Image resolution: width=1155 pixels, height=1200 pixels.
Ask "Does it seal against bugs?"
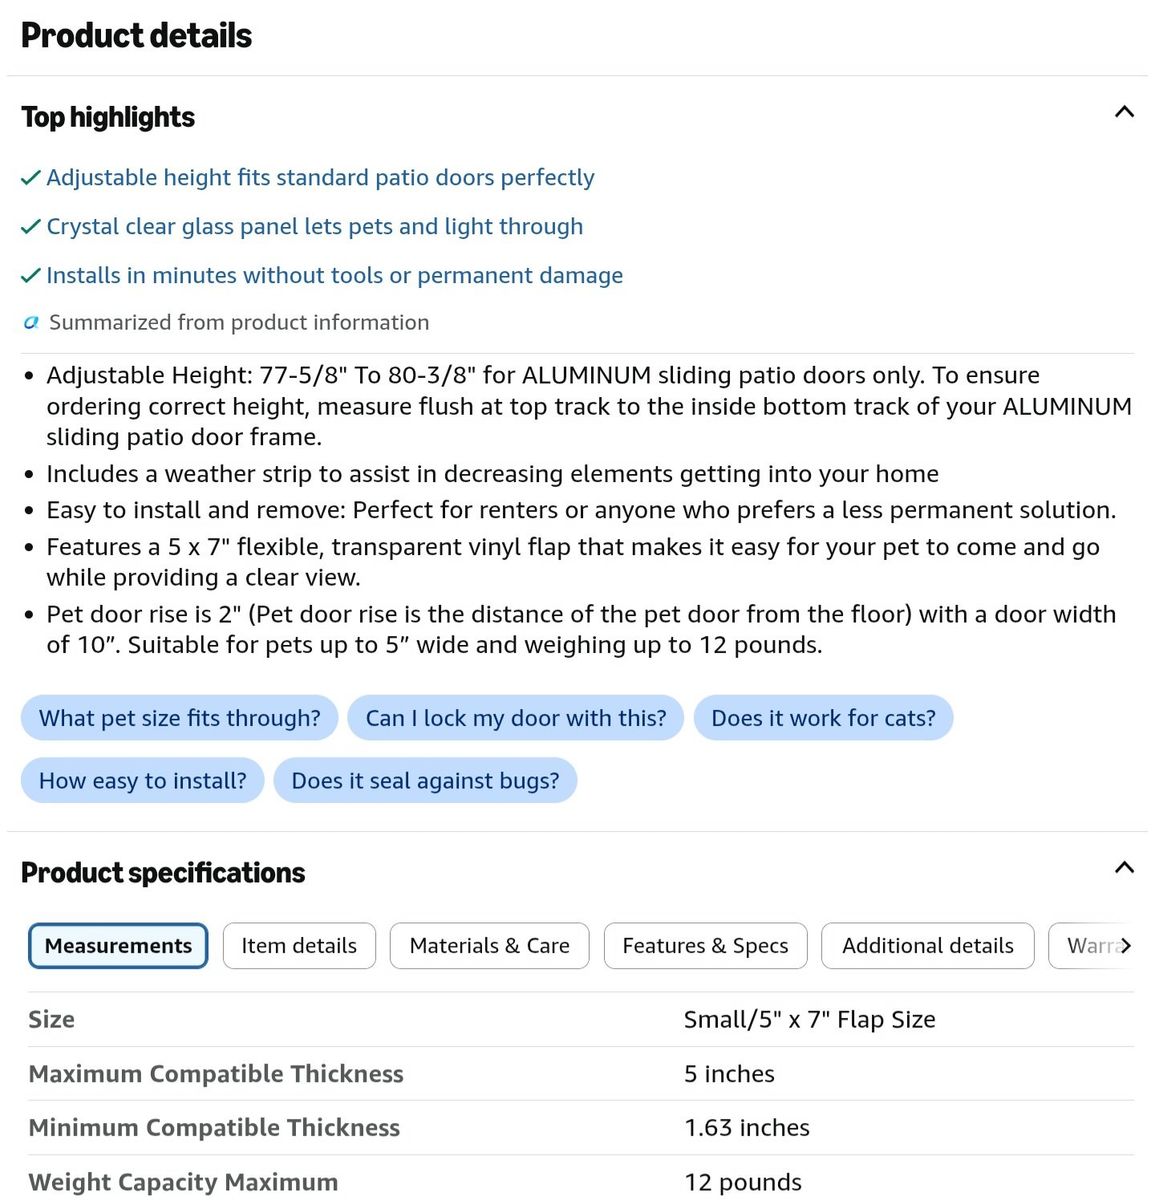point(425,780)
